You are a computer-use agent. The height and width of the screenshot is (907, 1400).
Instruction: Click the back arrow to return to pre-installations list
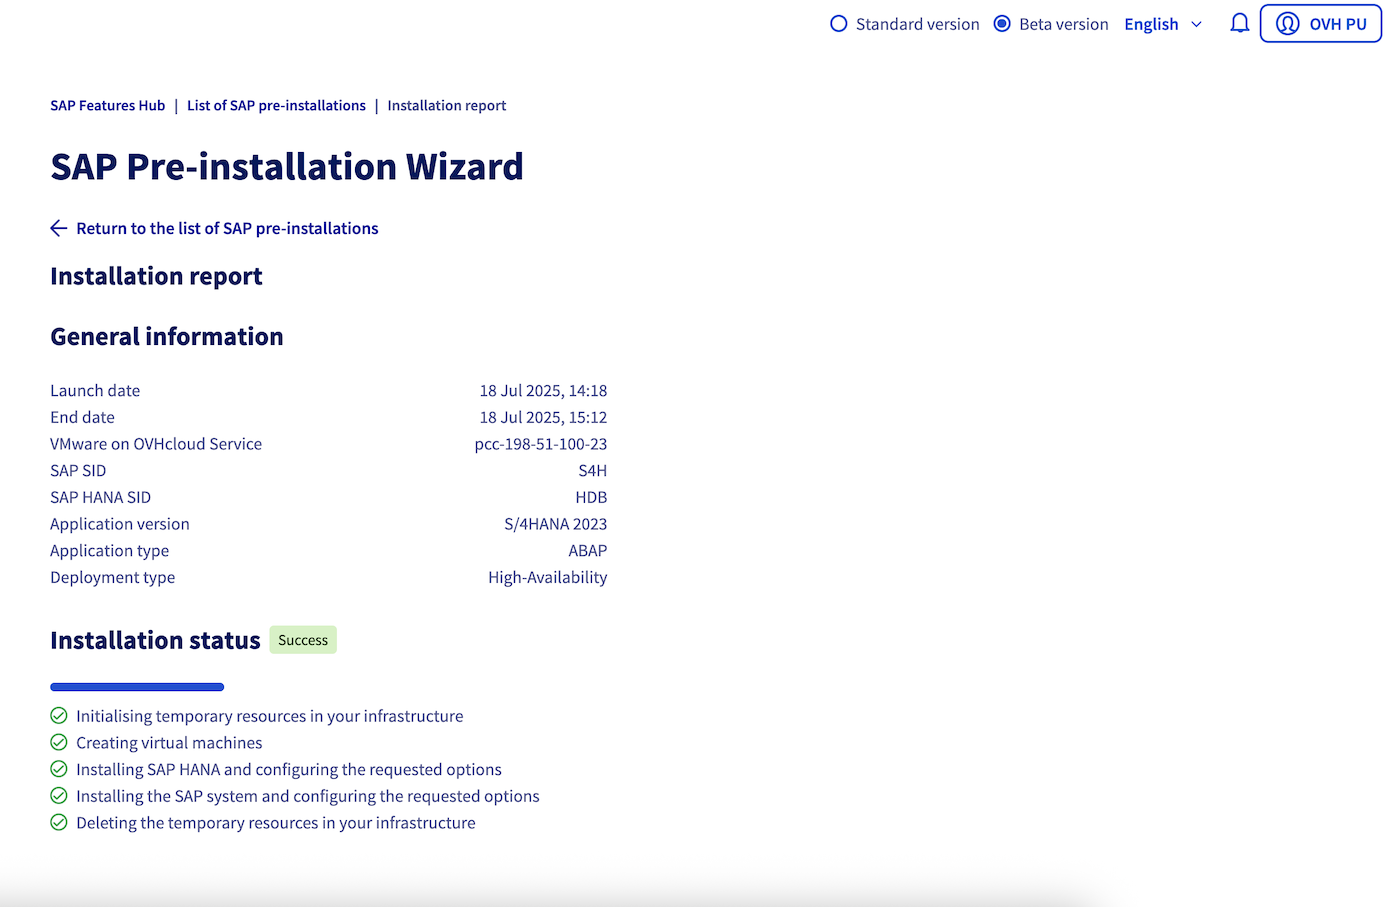58,228
